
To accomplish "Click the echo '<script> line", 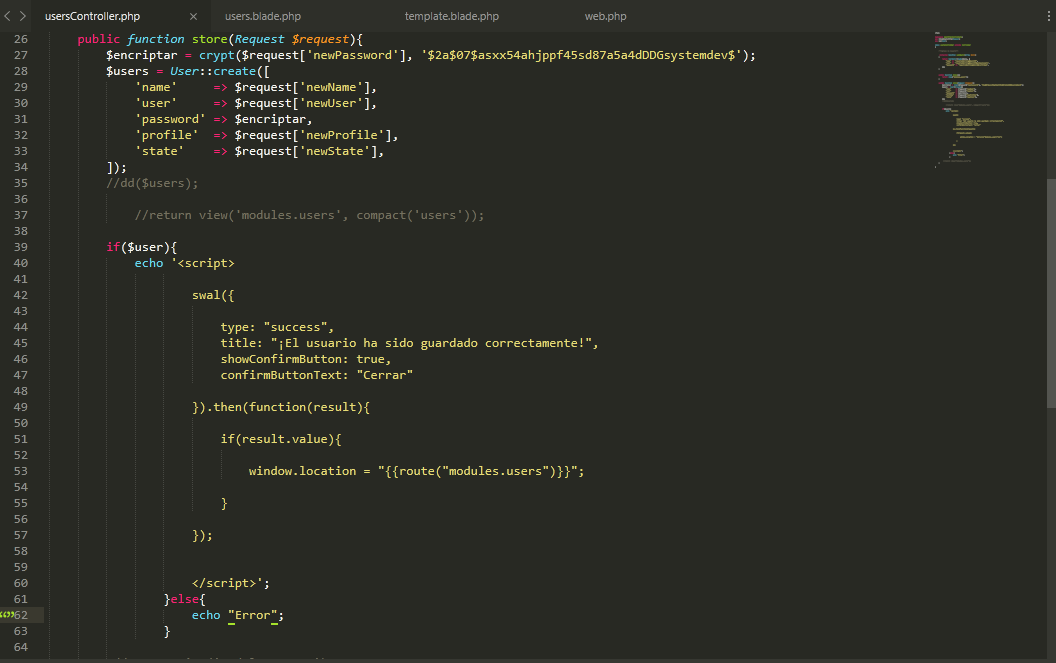I will (185, 263).
